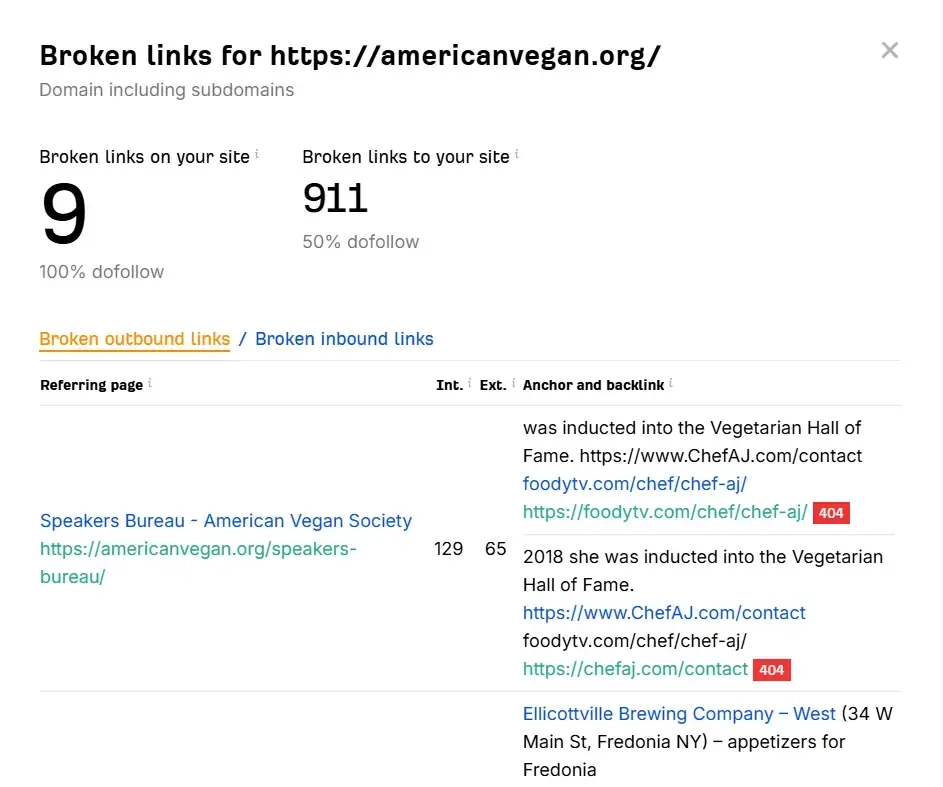Click the 404 badge beside the foodytv URL
Image resolution: width=943 pixels, height=787 pixels.
pyautogui.click(x=831, y=513)
